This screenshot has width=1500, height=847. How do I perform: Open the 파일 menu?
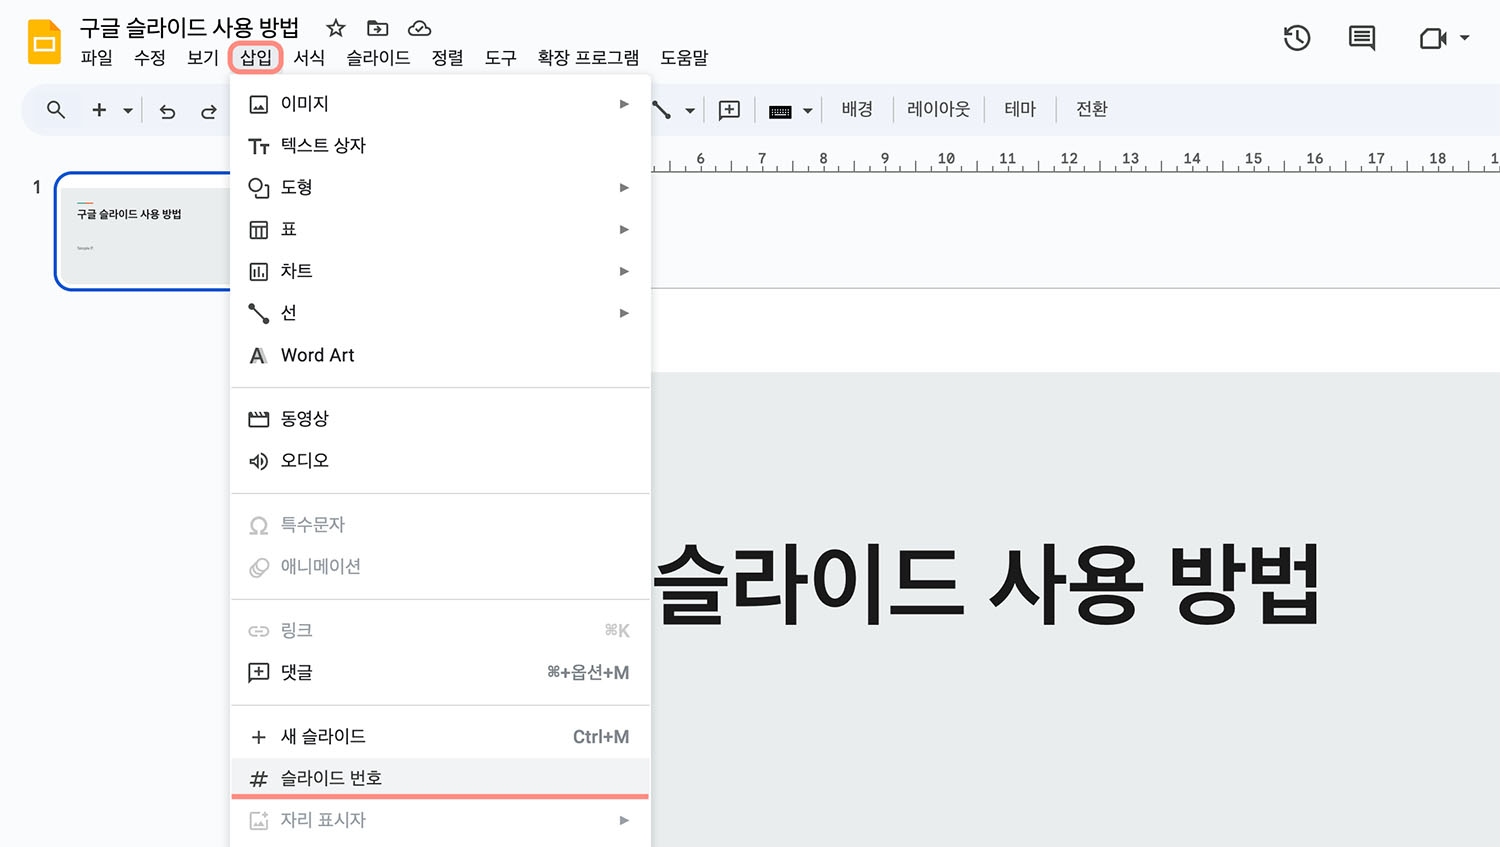pyautogui.click(x=97, y=58)
